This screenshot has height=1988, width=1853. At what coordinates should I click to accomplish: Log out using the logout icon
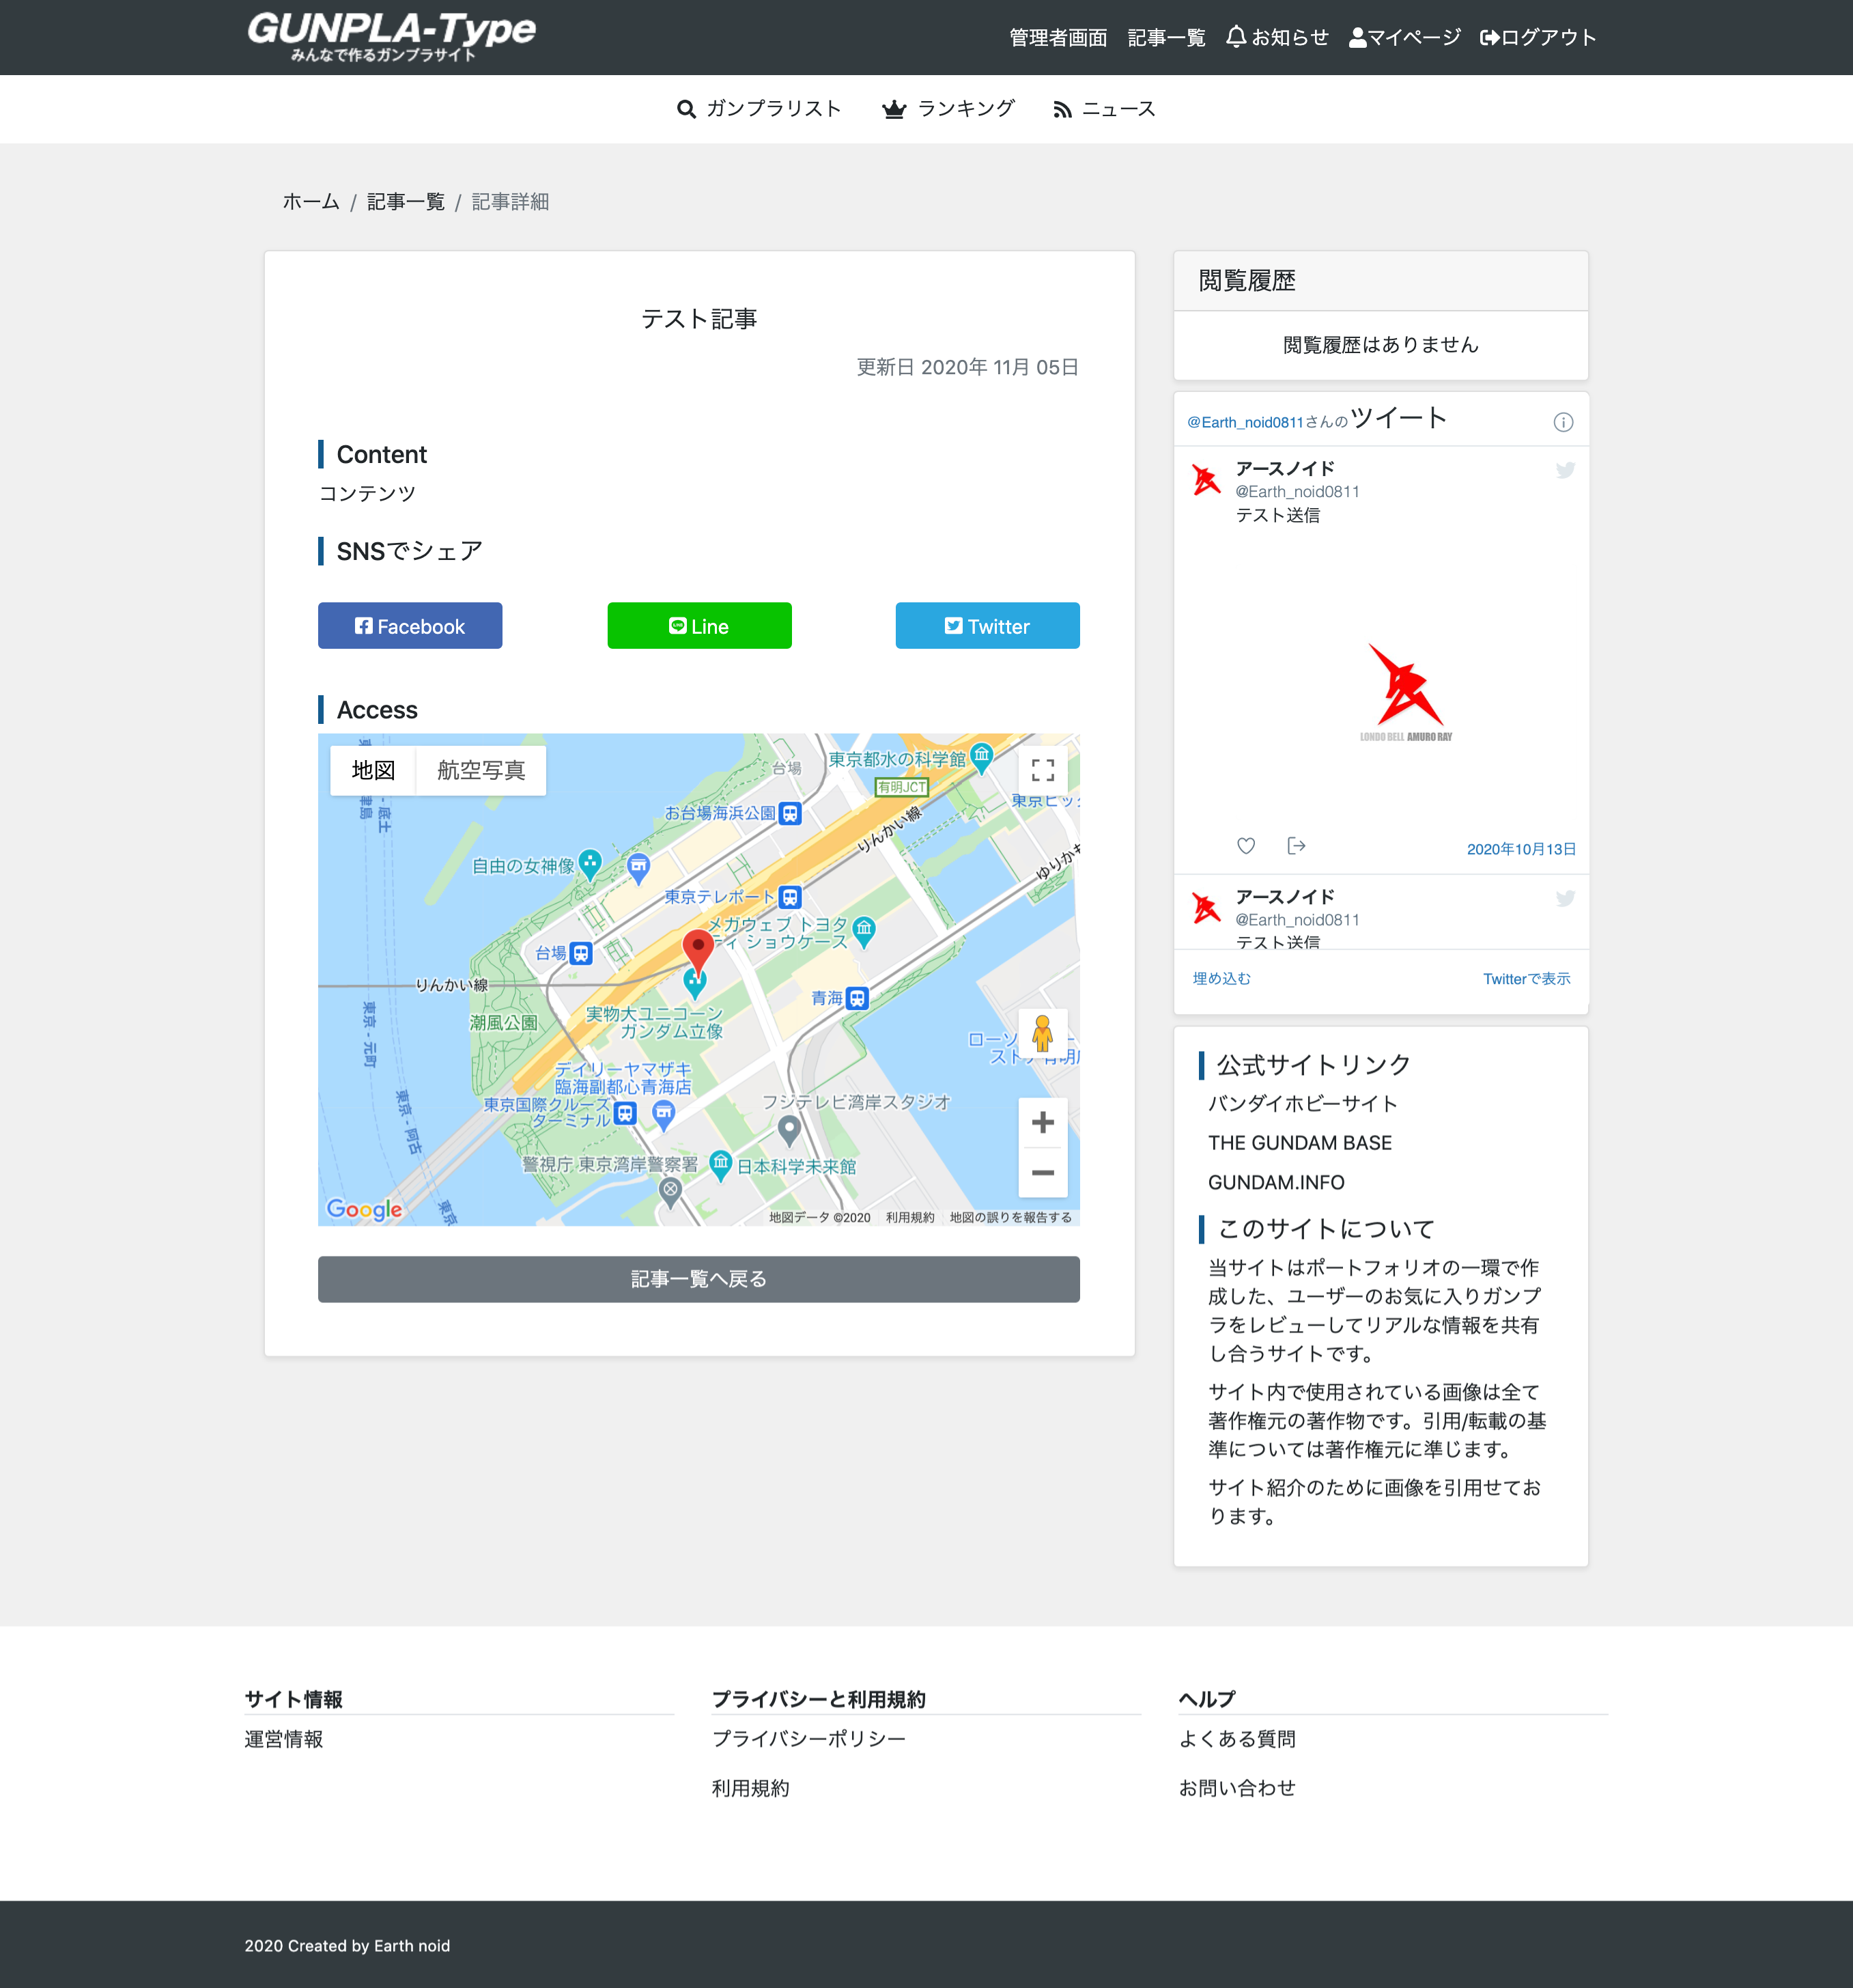(x=1489, y=36)
